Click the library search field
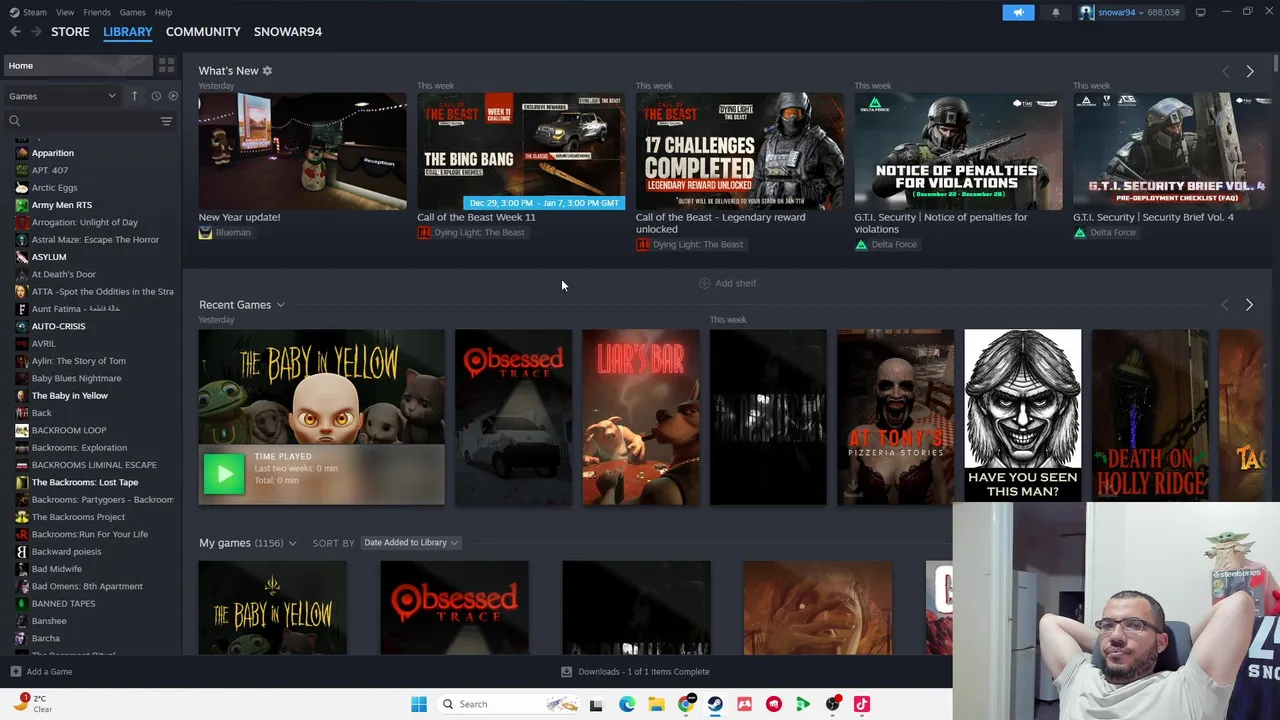1280x720 pixels. (x=85, y=121)
